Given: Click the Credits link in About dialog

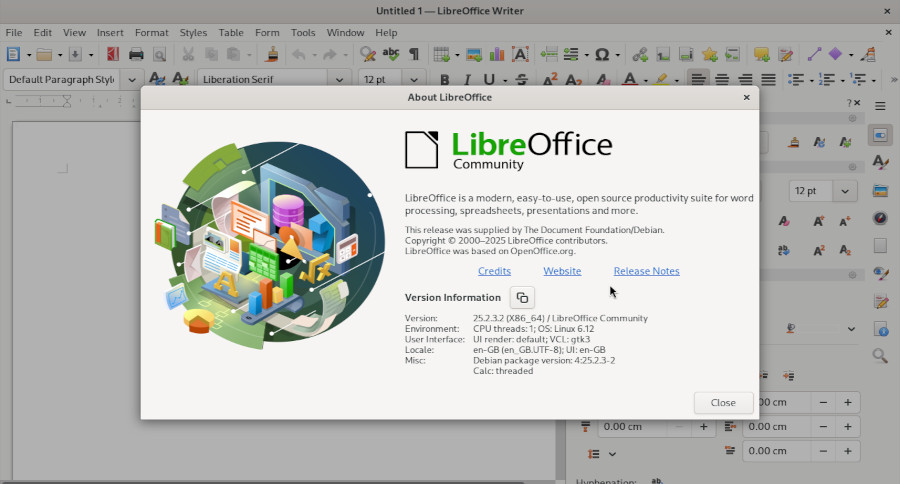Looking at the screenshot, I should 494,271.
